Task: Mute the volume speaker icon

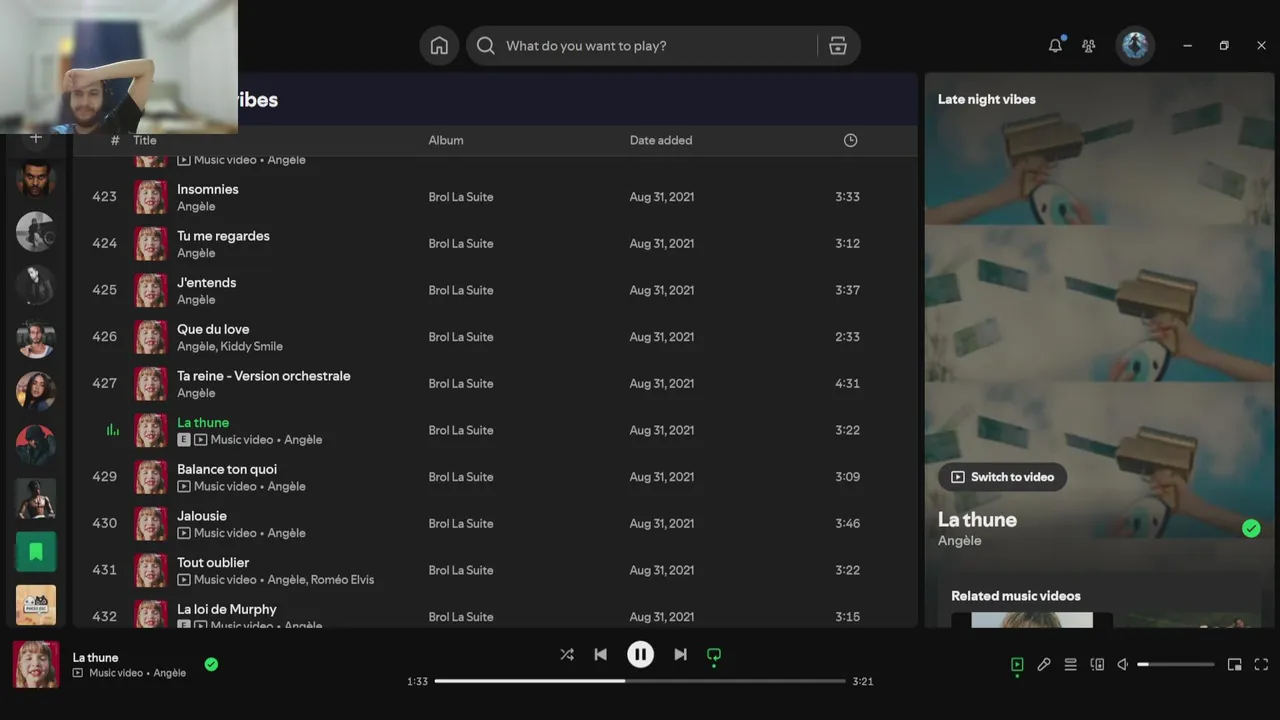Action: (1123, 665)
